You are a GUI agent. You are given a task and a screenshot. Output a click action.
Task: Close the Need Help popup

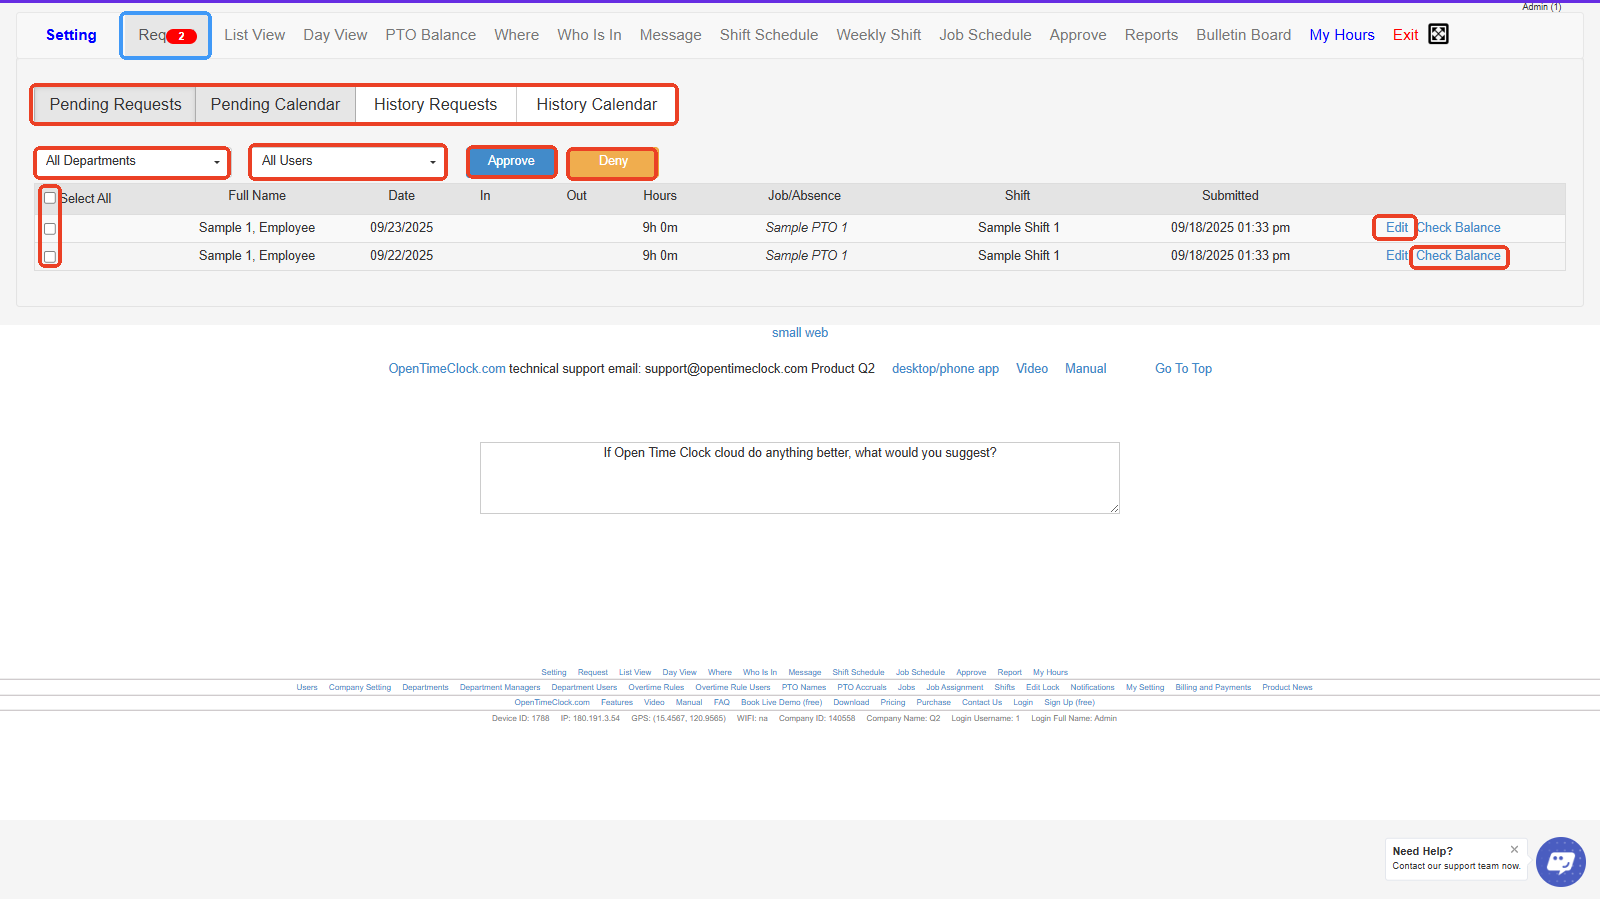tap(1514, 849)
